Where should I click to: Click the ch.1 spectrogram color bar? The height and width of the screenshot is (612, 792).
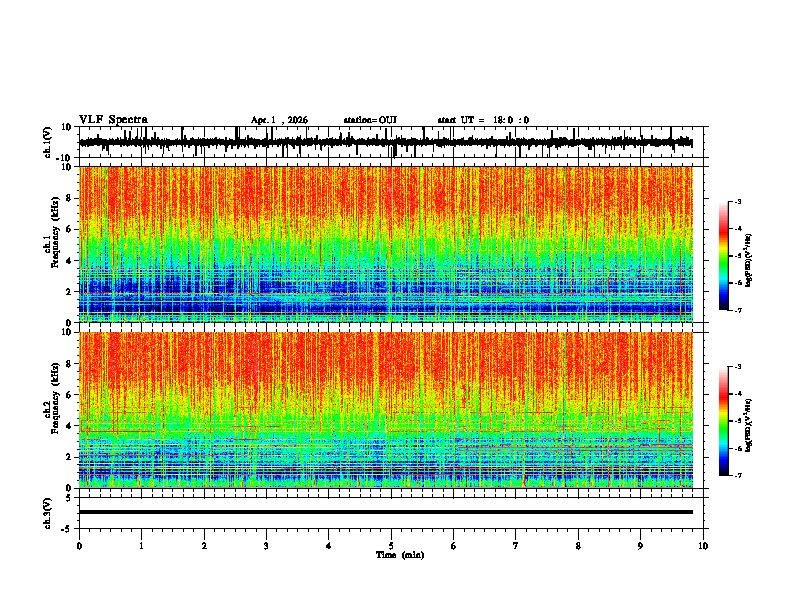(723, 256)
